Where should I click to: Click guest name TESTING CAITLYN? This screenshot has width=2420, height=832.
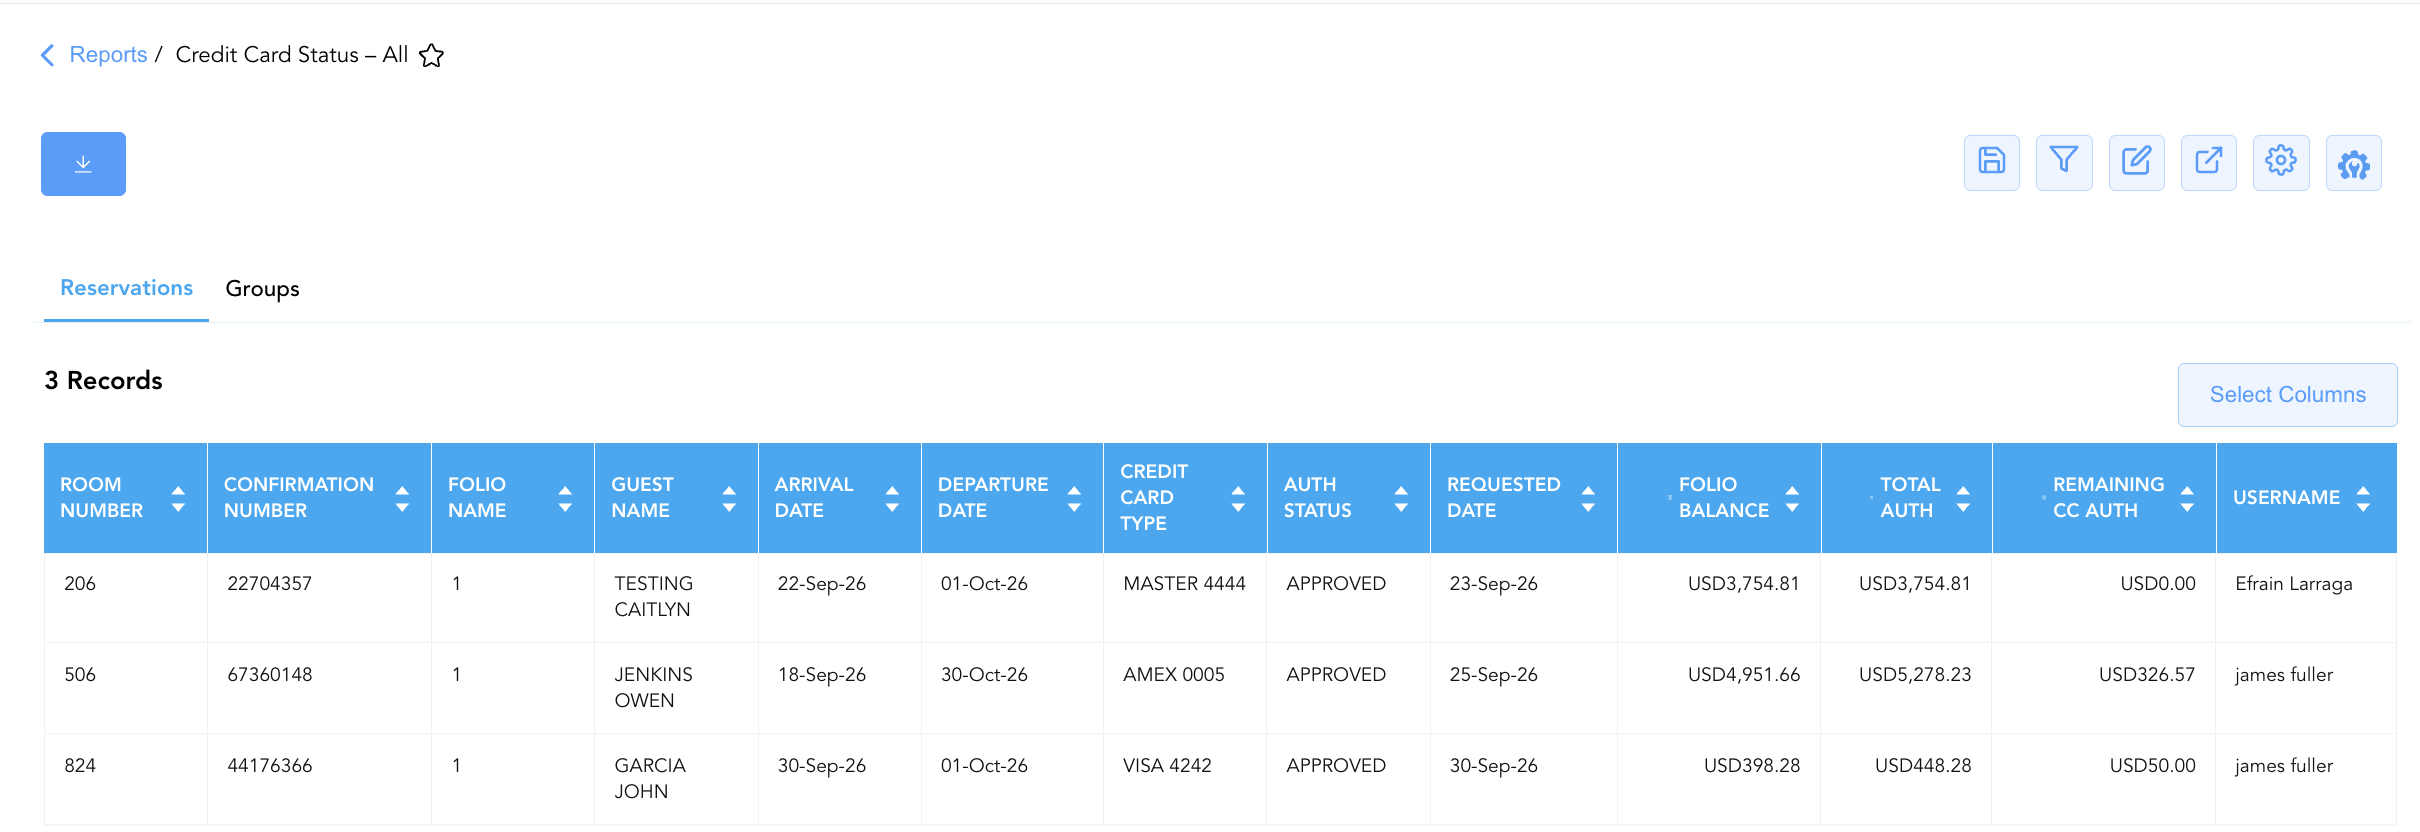(653, 597)
